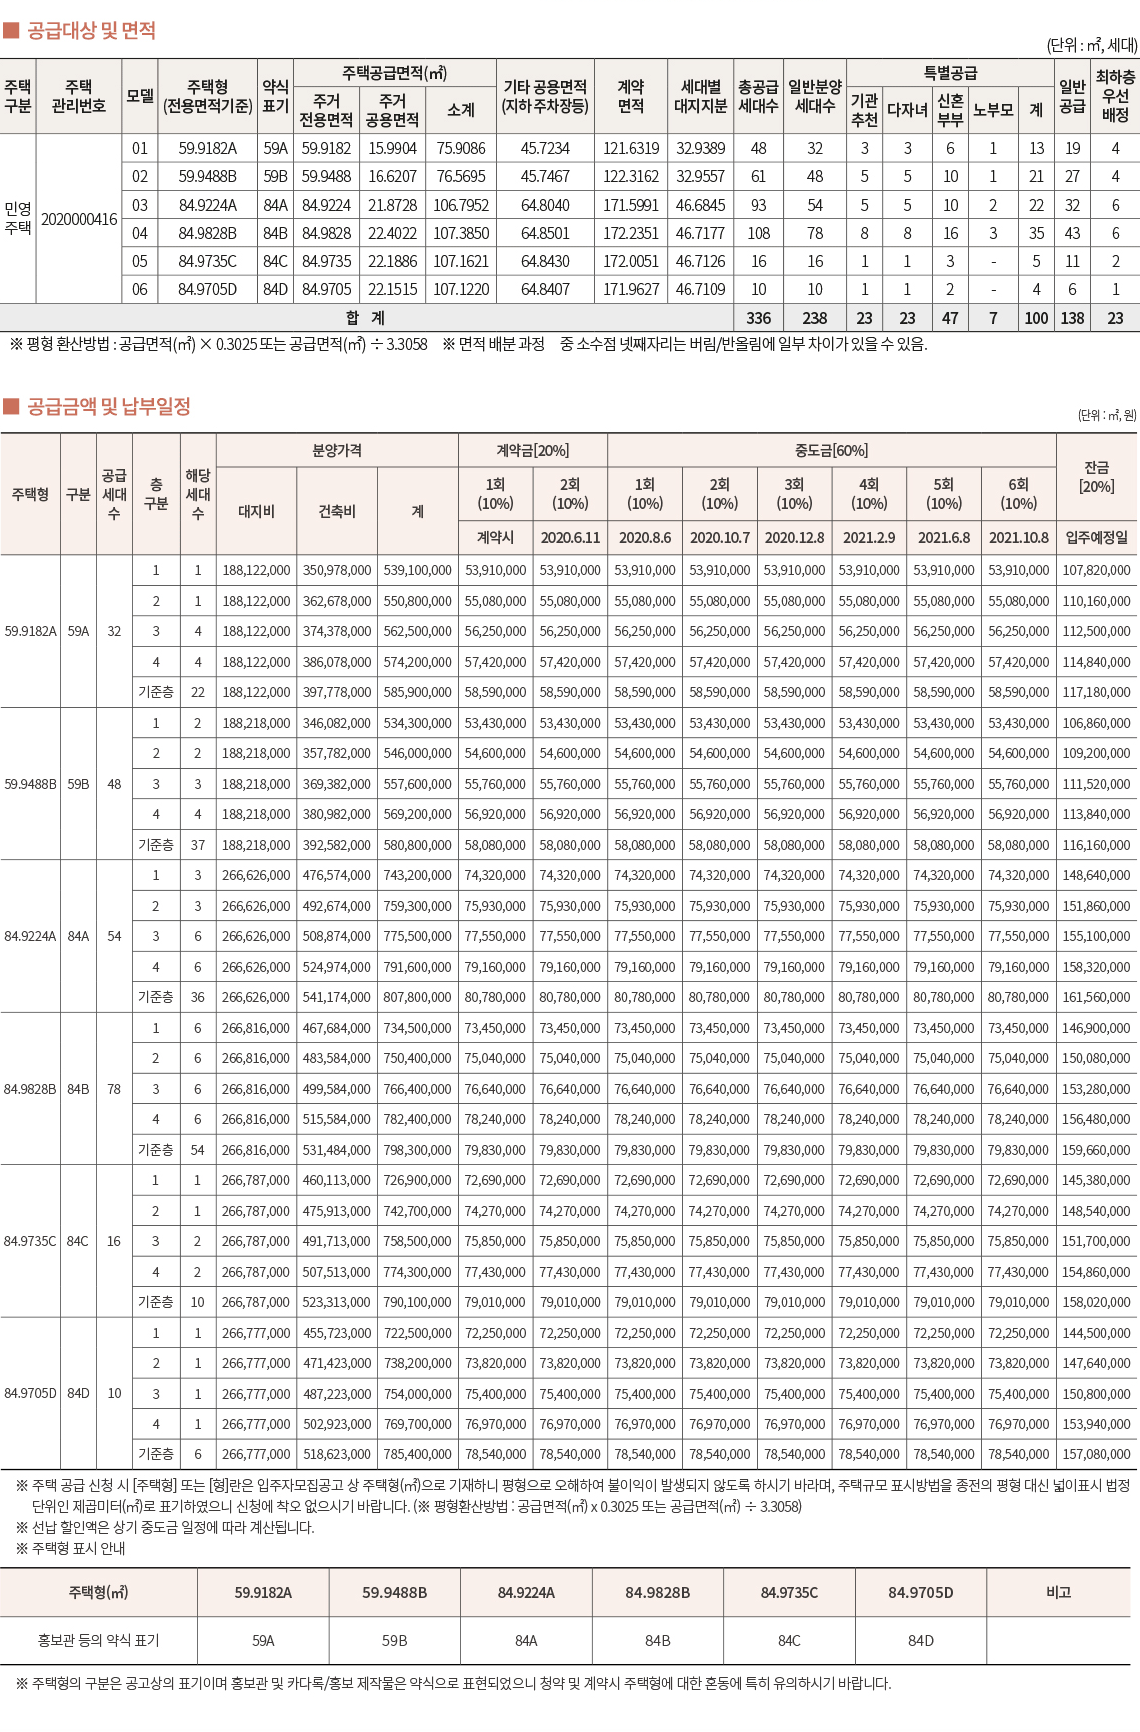Image resolution: width=1140 pixels, height=1732 pixels.
Task: Click the '잔금 [20%]' header
Action: point(1097,476)
